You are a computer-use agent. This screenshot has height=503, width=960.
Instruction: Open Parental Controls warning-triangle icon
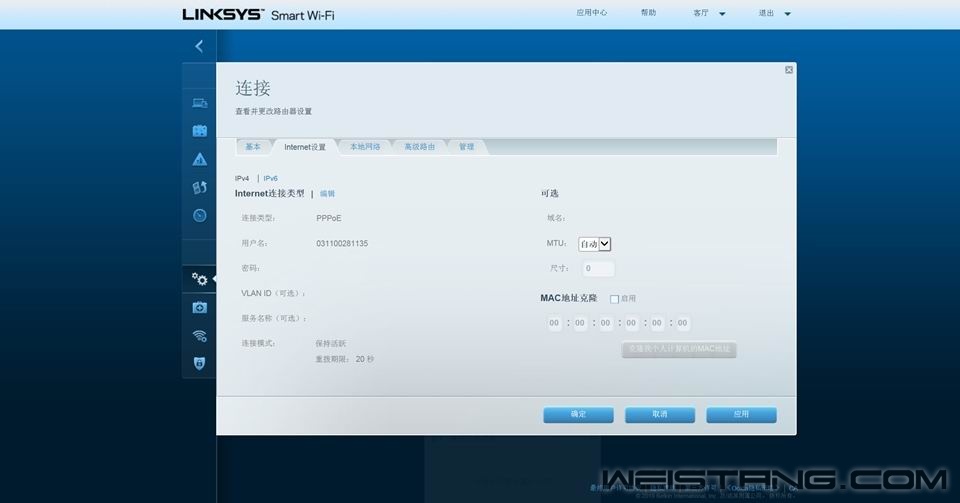tap(199, 159)
